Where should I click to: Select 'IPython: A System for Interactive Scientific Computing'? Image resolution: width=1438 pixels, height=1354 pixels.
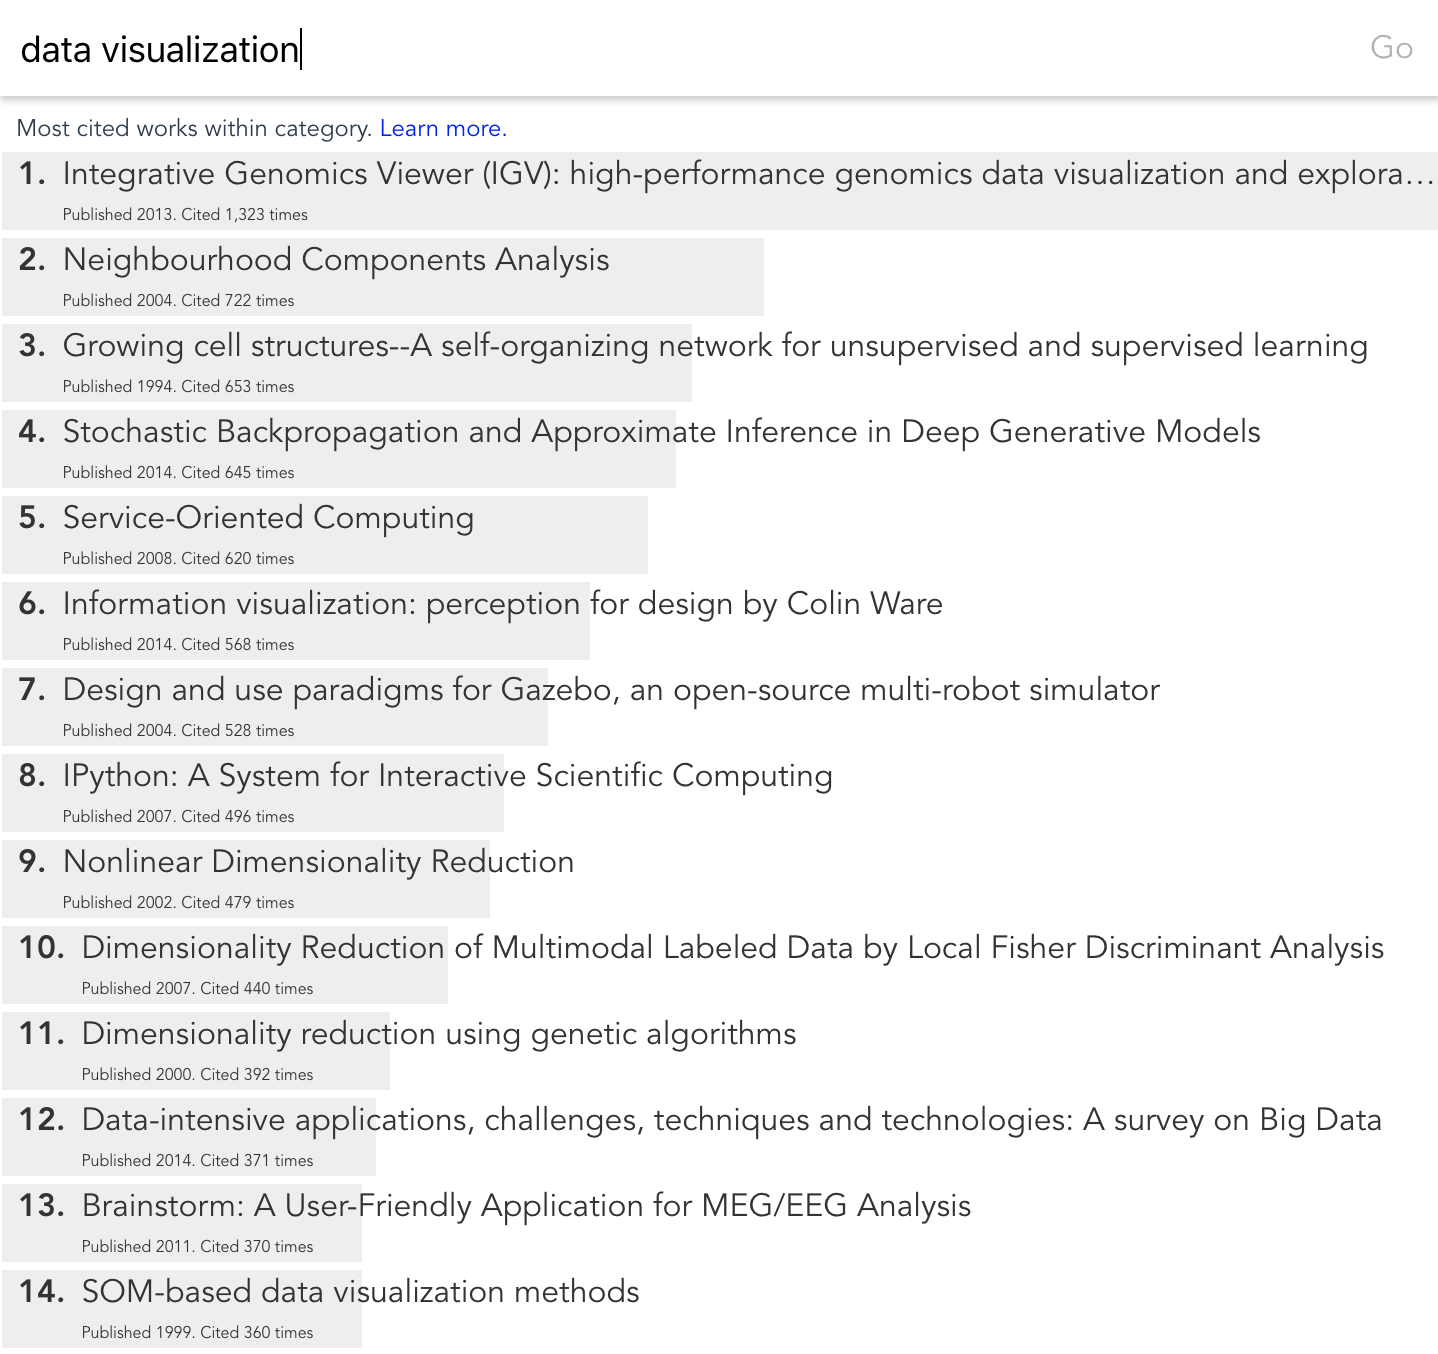click(x=447, y=776)
